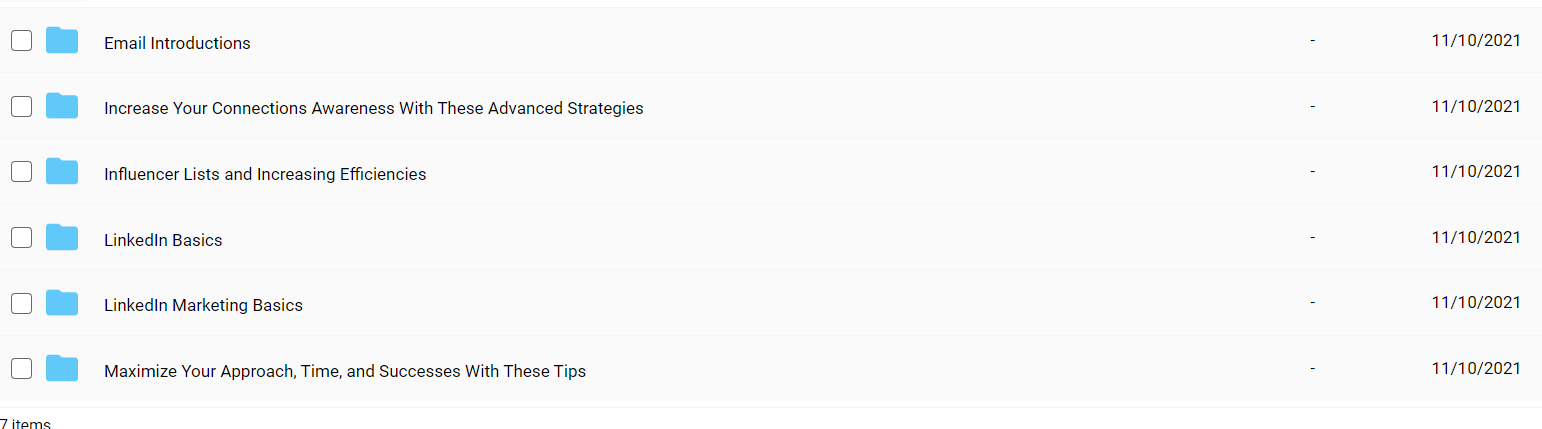The height and width of the screenshot is (429, 1542).
Task: Click the 11/10/2021 date in Email Introductions row
Action: (x=1476, y=40)
